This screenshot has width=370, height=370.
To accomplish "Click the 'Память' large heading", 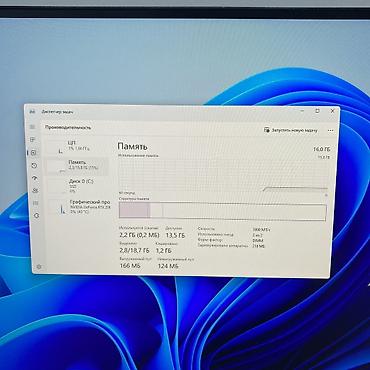I will point(133,146).
